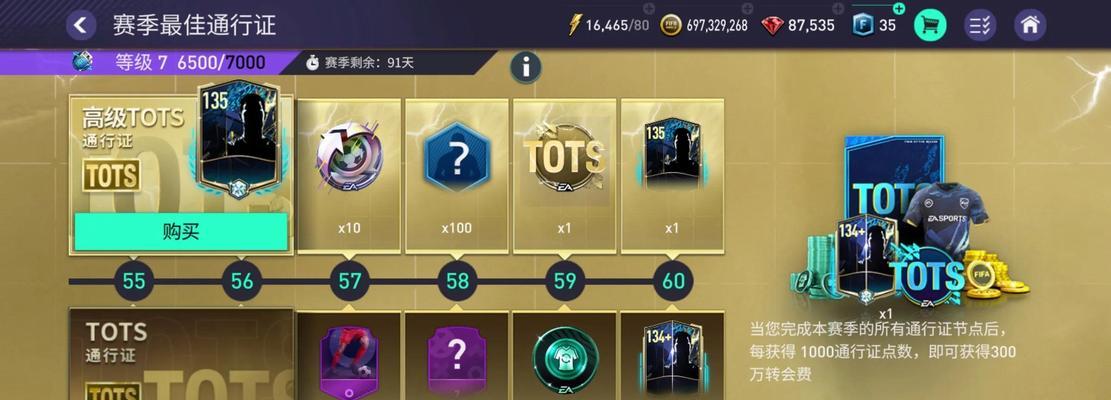Open the TOTS token x1 reward
Image resolution: width=1111 pixels, height=400 pixels.
pyautogui.click(x=565, y=176)
